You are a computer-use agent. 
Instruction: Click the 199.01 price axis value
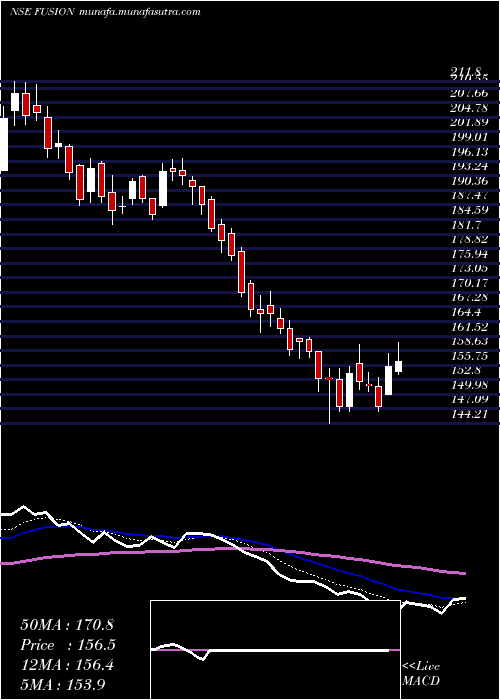(x=470, y=137)
